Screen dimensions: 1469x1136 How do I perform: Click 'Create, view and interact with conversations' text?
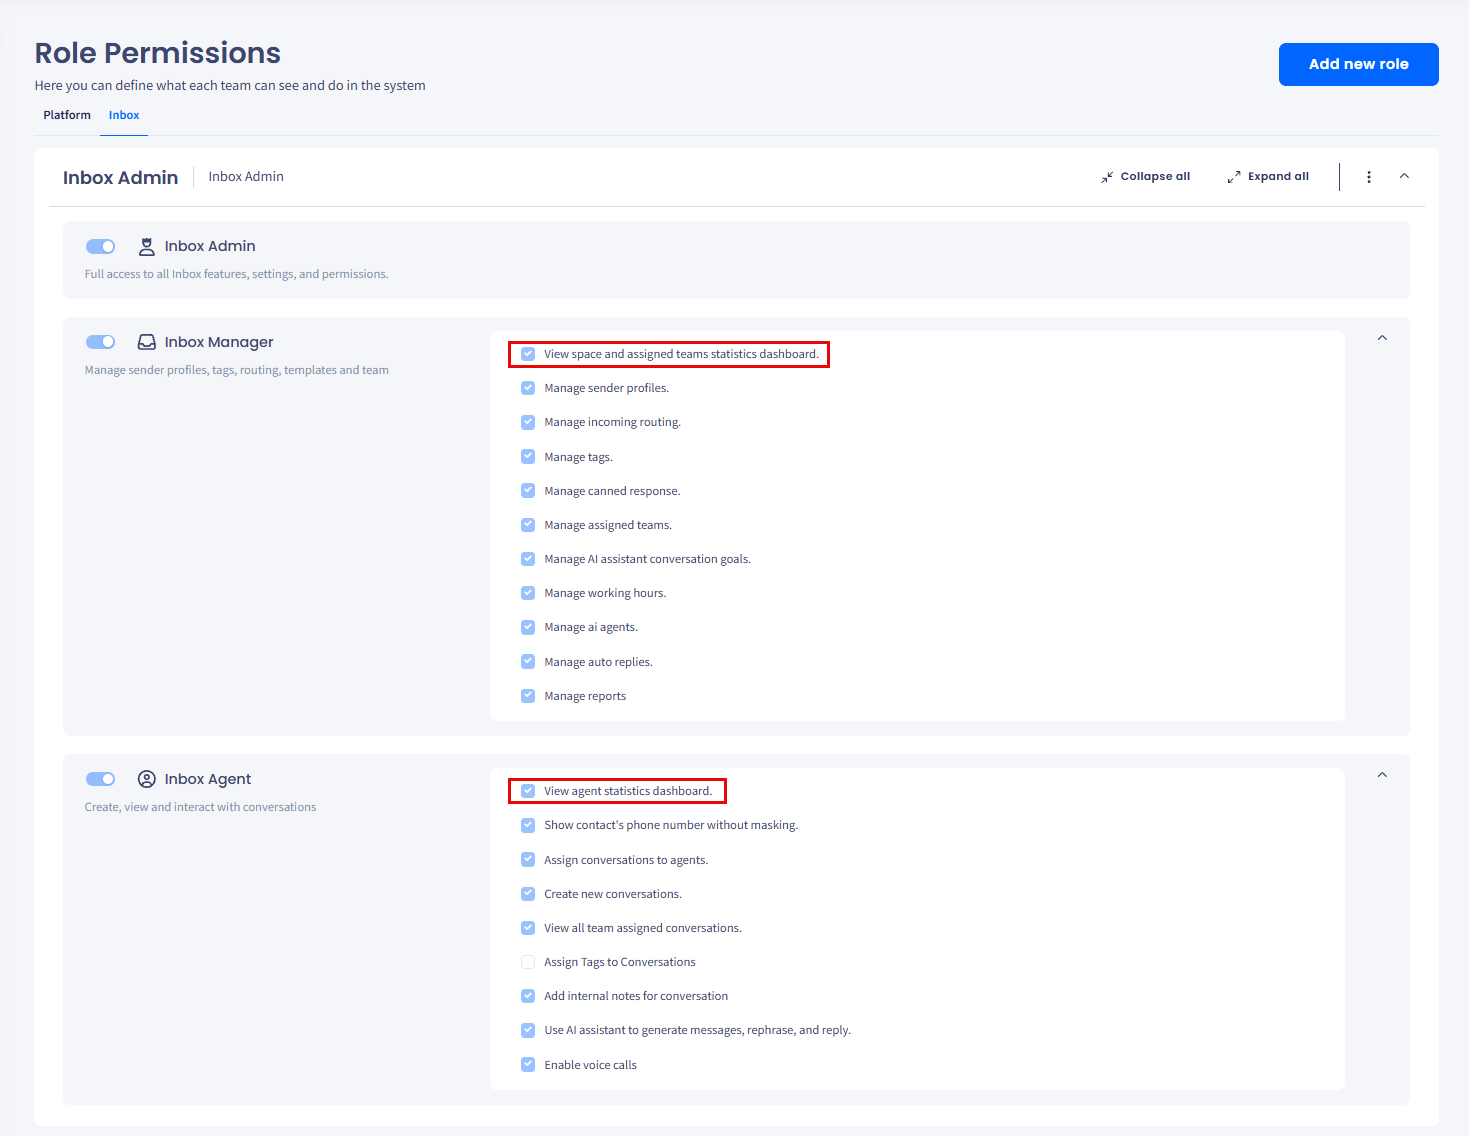pyautogui.click(x=200, y=807)
